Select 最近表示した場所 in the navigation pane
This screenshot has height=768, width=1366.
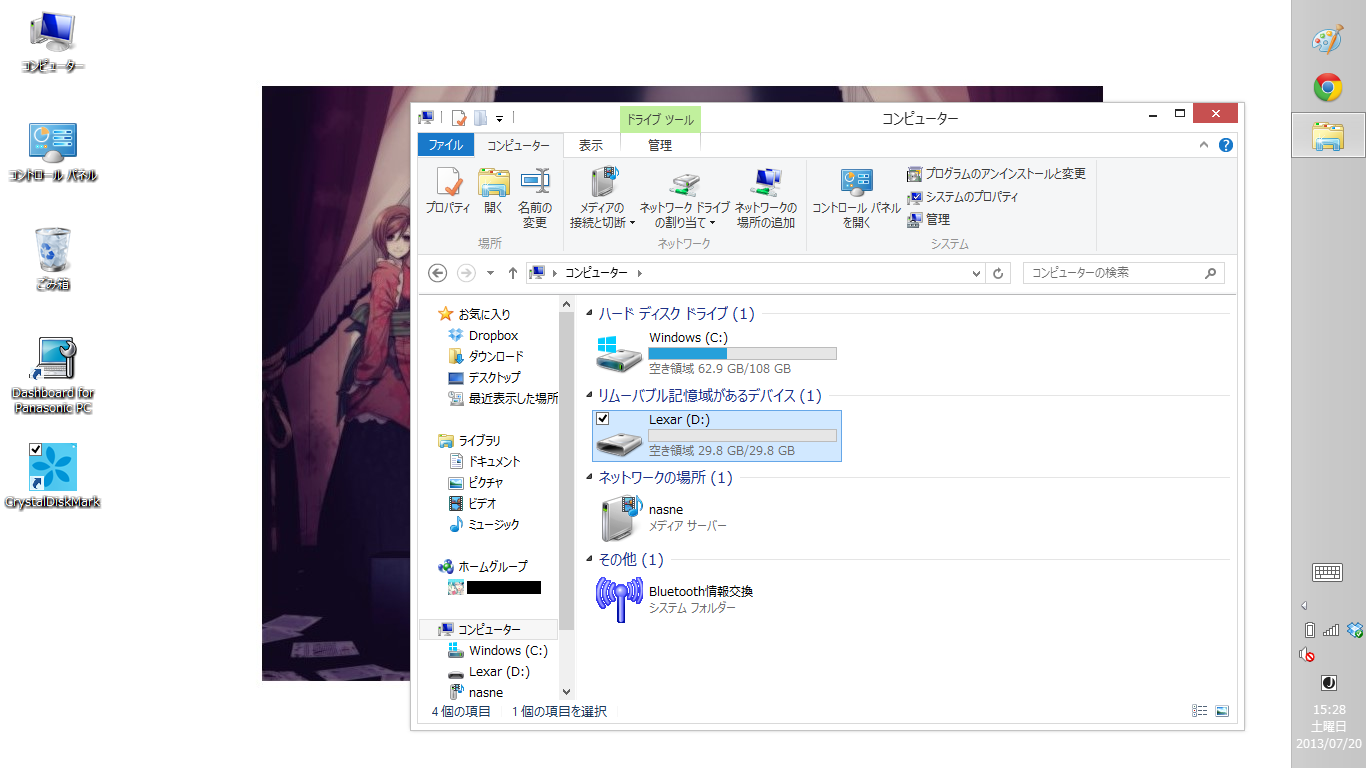503,399
